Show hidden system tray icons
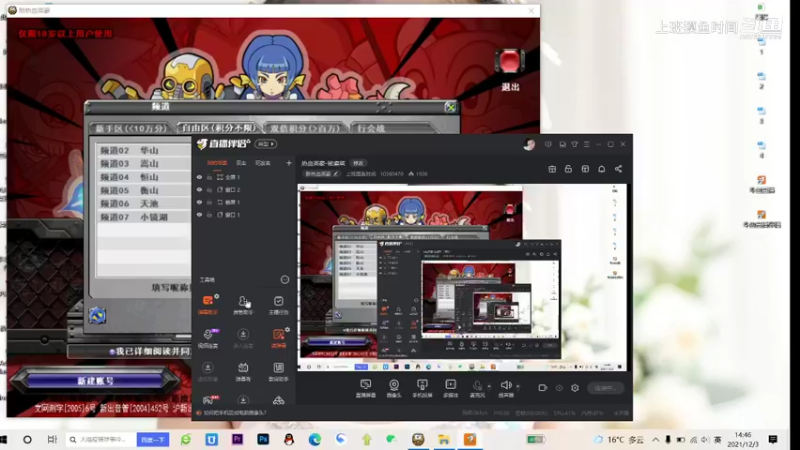This screenshot has width=800, height=450. coord(656,439)
